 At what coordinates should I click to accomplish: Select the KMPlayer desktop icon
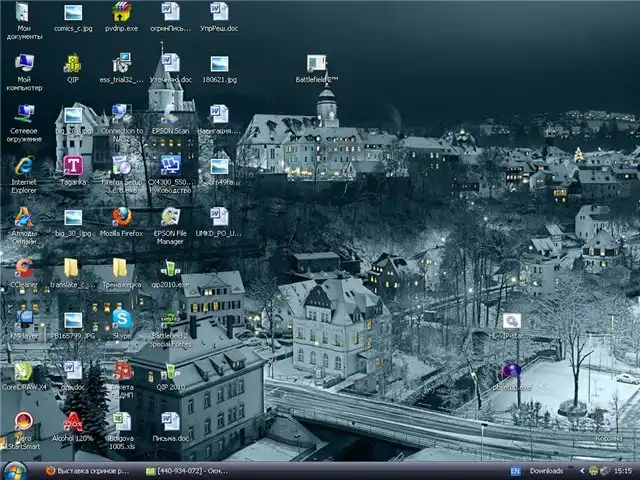click(x=23, y=319)
